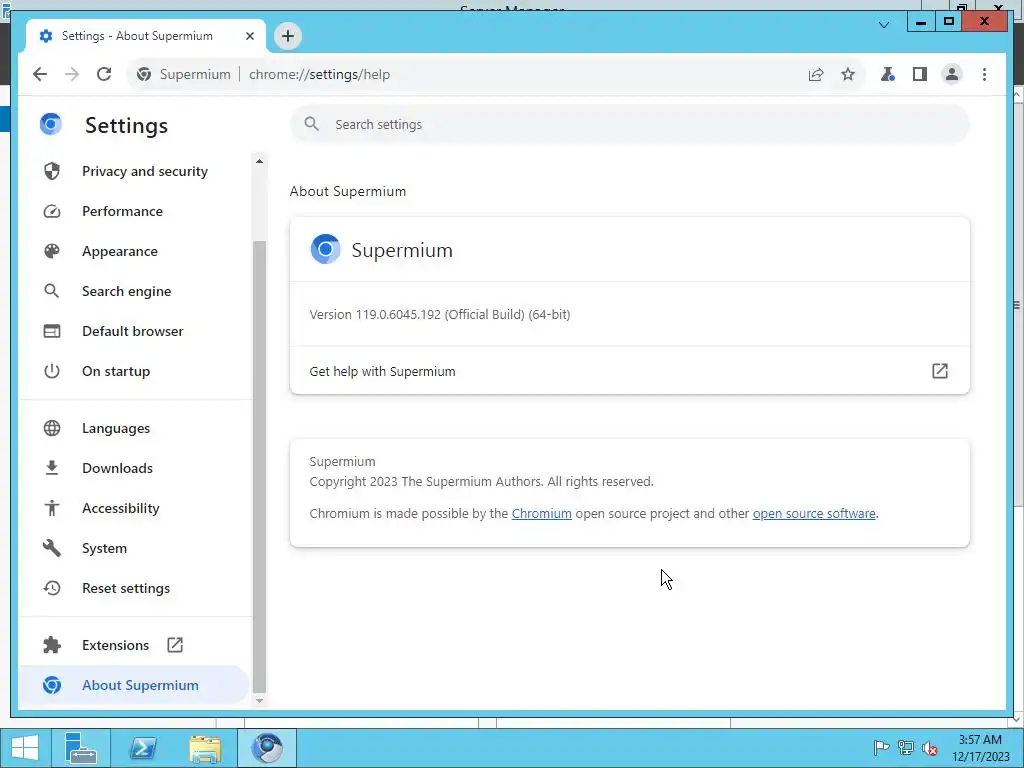Image resolution: width=1024 pixels, height=768 pixels.
Task: Click the Performance gauge icon
Action: coord(52,211)
